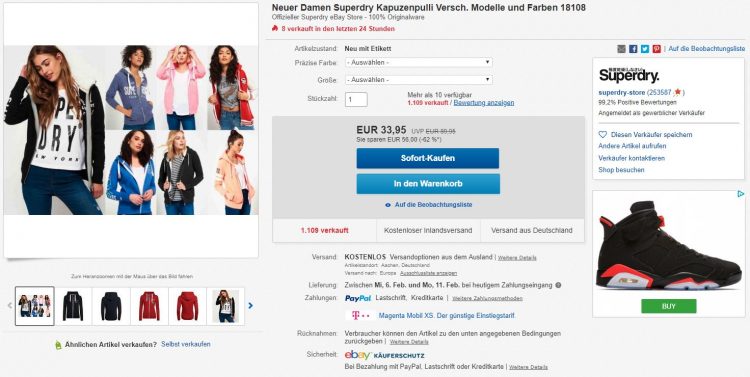Click previous arrow in thumbnail strip
The height and width of the screenshot is (377, 750).
[x=10, y=306]
